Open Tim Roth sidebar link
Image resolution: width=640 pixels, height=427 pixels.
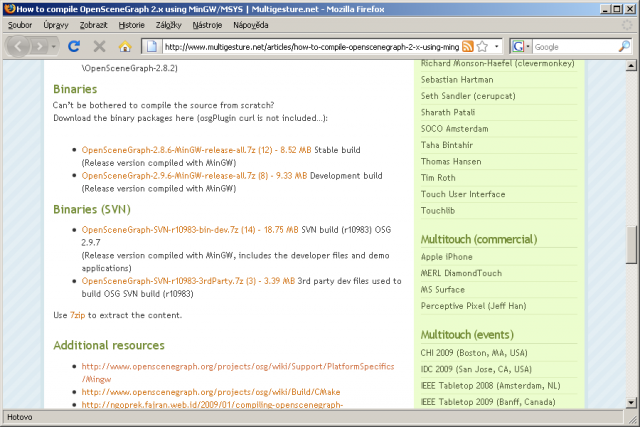pos(438,178)
